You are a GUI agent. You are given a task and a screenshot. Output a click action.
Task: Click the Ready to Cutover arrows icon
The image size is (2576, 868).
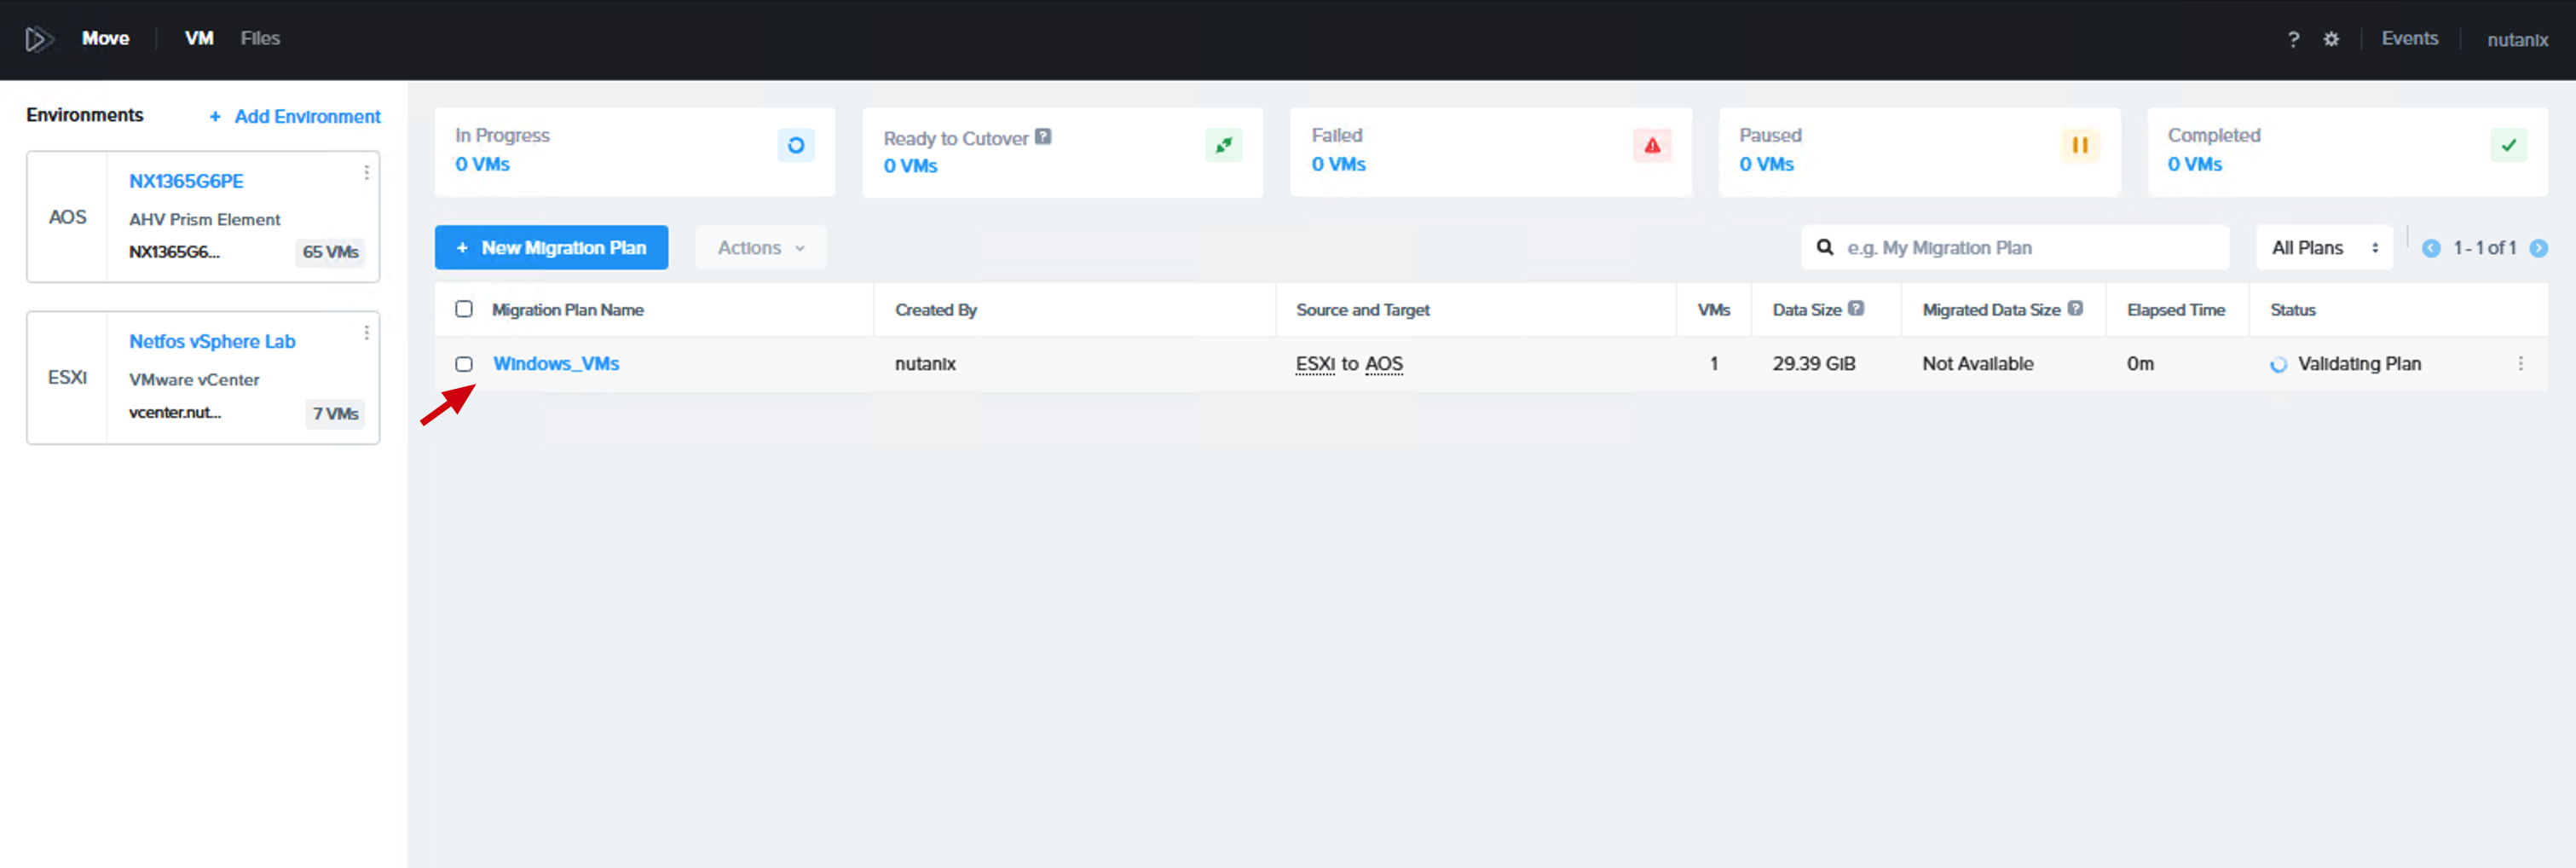tap(1224, 146)
